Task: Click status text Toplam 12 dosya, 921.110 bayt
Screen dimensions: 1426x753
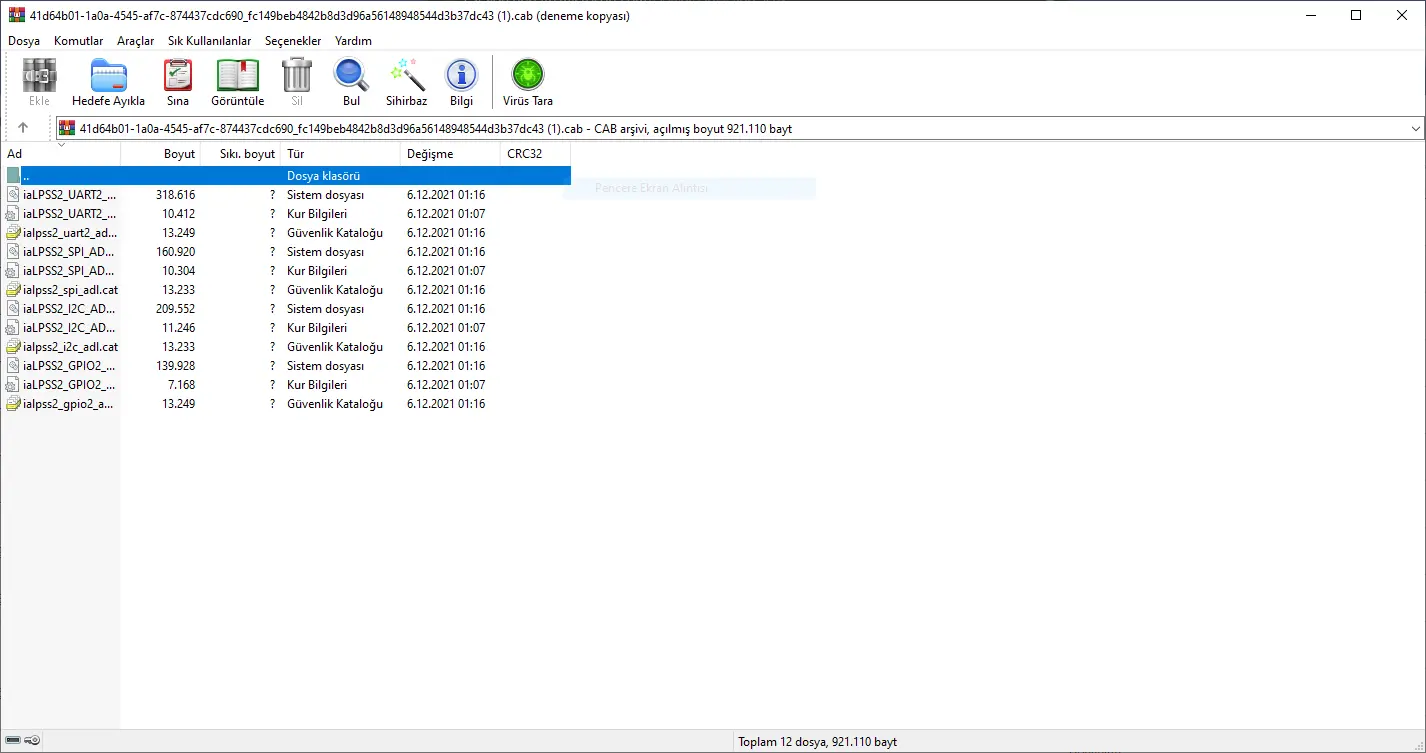Action: coord(817,742)
